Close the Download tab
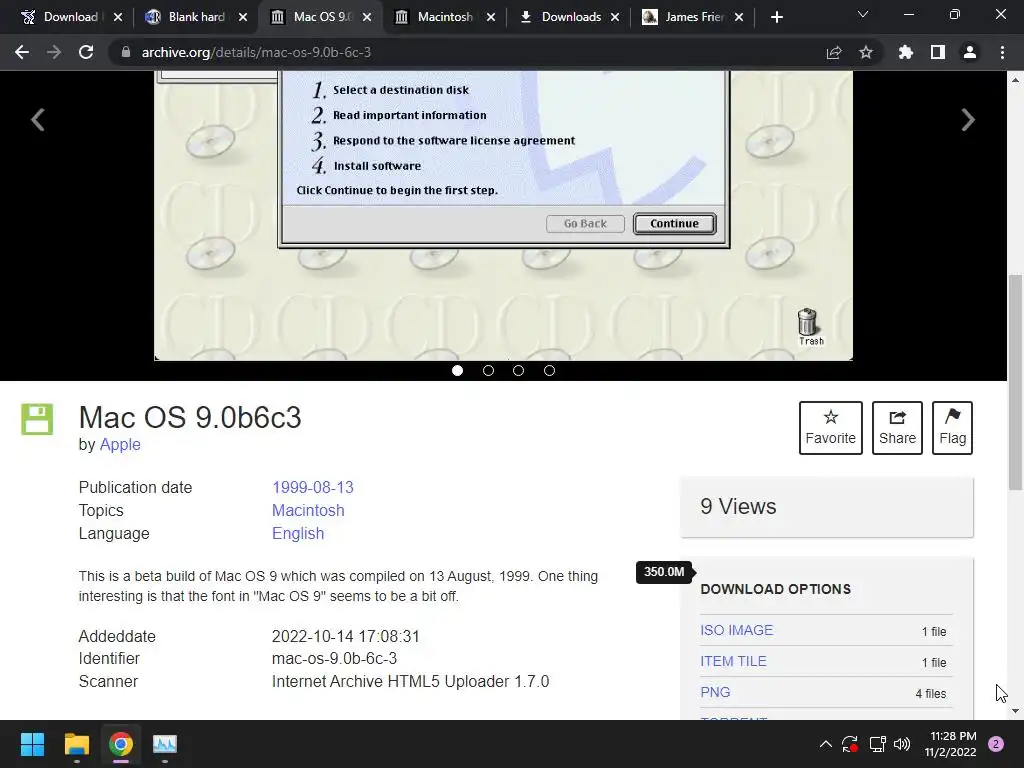Image resolution: width=1024 pixels, height=768 pixels. pos(118,17)
